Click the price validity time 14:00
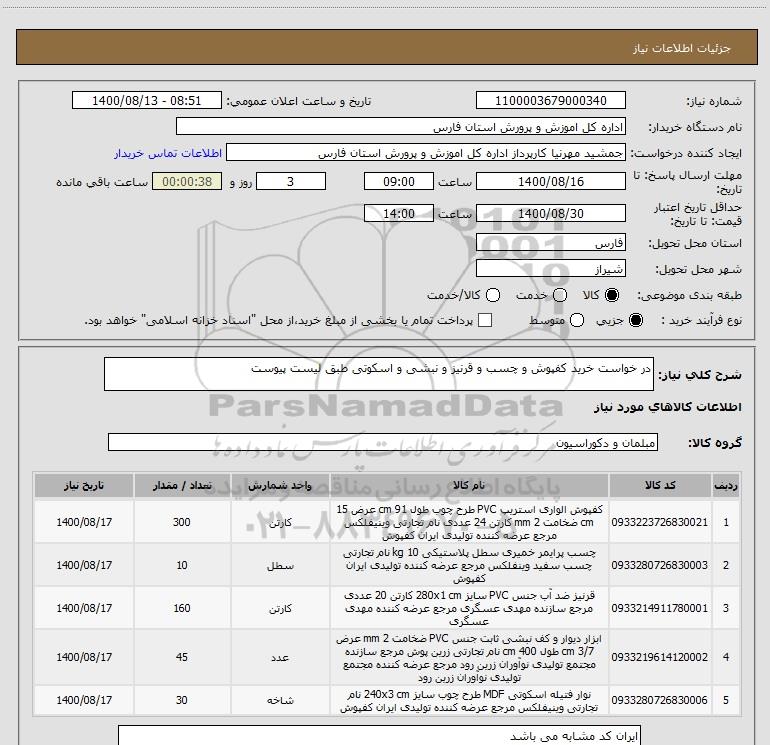This screenshot has width=770, height=745. coord(399,213)
